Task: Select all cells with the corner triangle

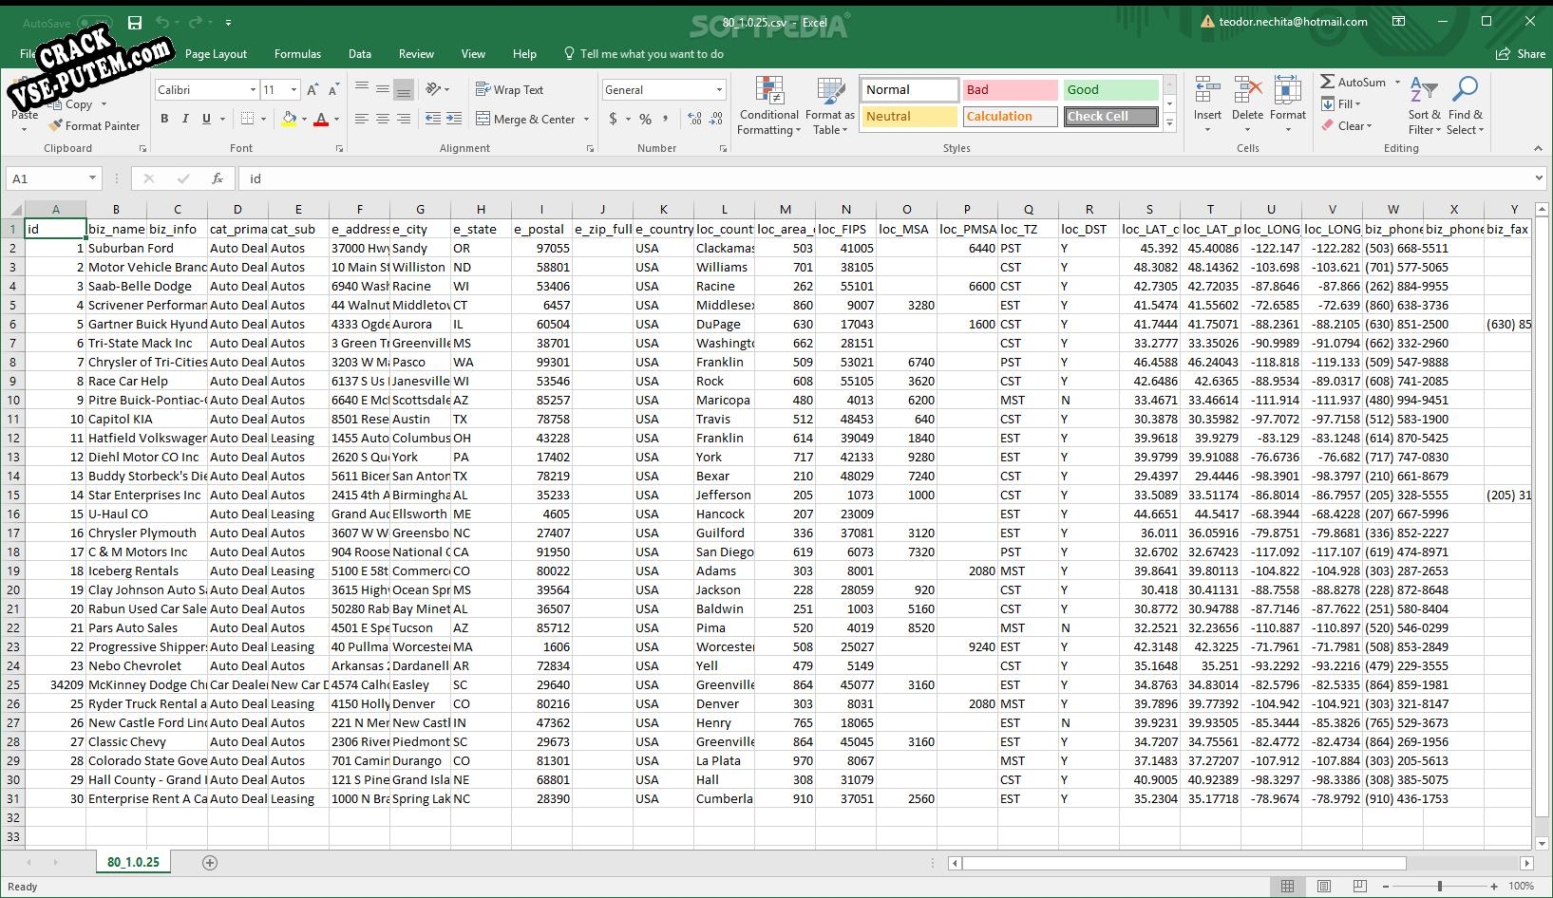Action: [14, 209]
